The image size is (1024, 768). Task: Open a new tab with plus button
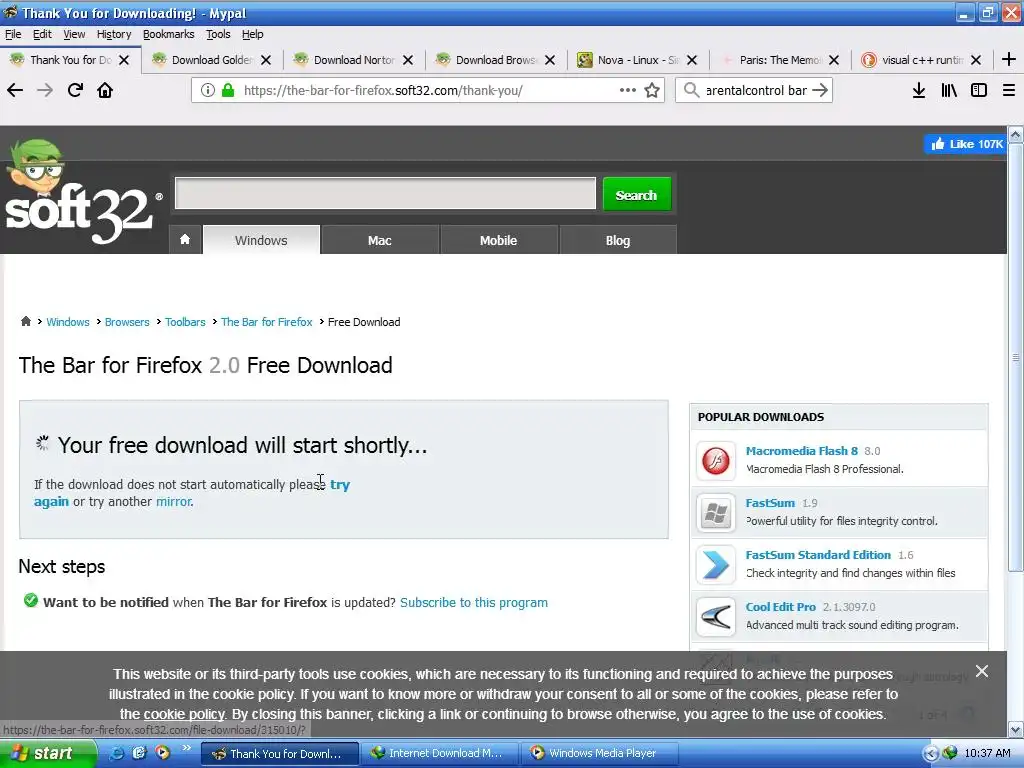coord(1009,59)
